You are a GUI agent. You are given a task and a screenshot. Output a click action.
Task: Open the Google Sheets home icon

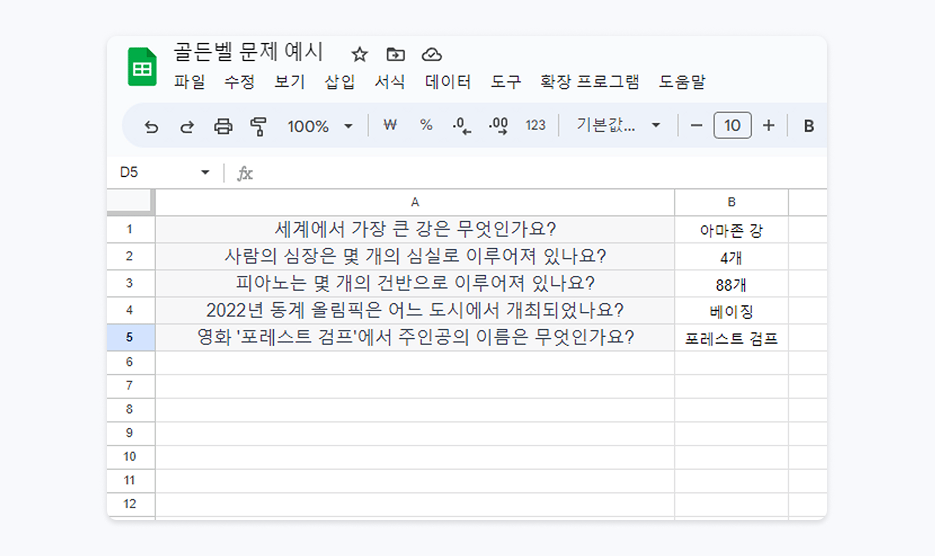142,67
